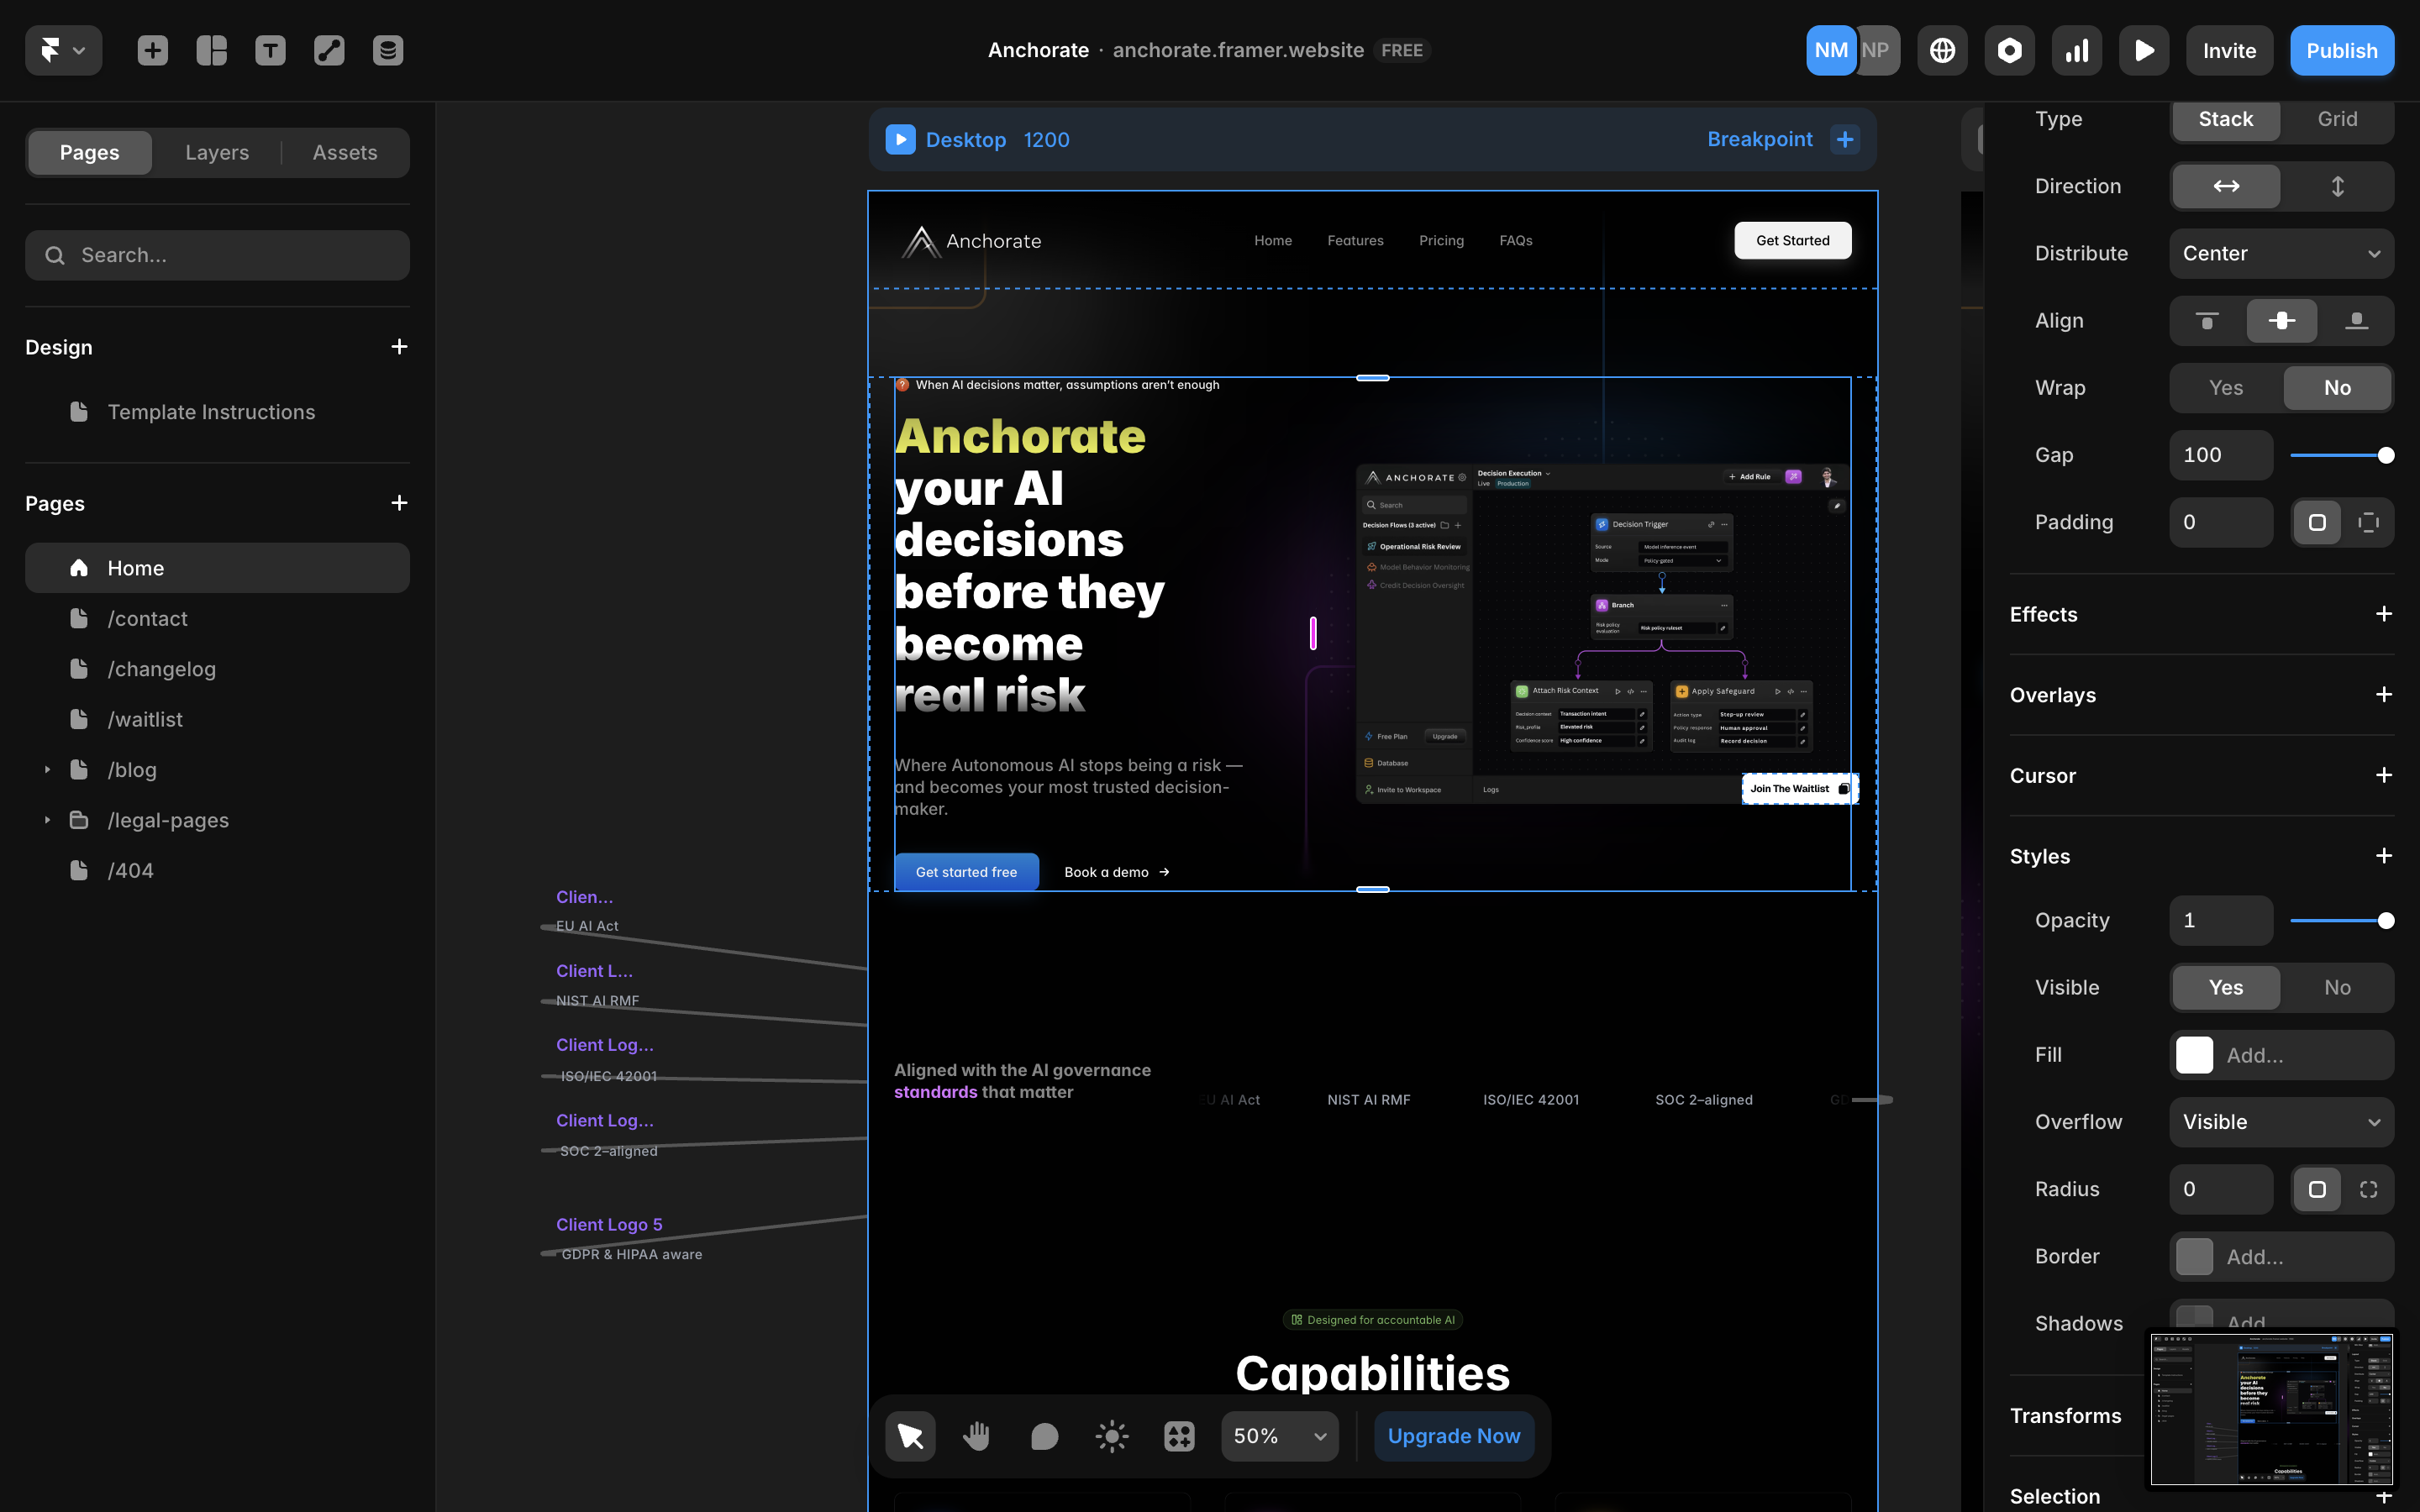Switch to the Assets tab
This screenshot has height=1512, width=2420.
pos(345,153)
